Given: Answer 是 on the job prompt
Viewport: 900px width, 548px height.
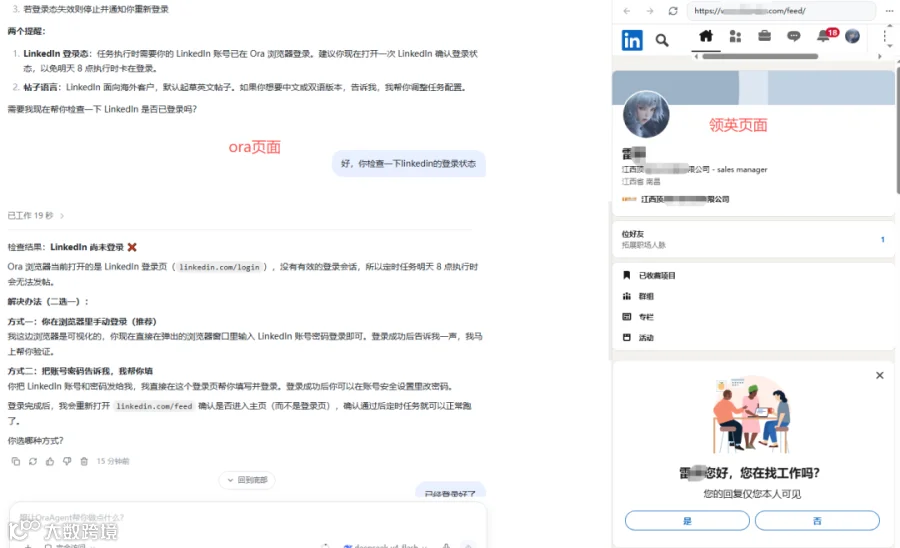Looking at the screenshot, I should point(687,521).
